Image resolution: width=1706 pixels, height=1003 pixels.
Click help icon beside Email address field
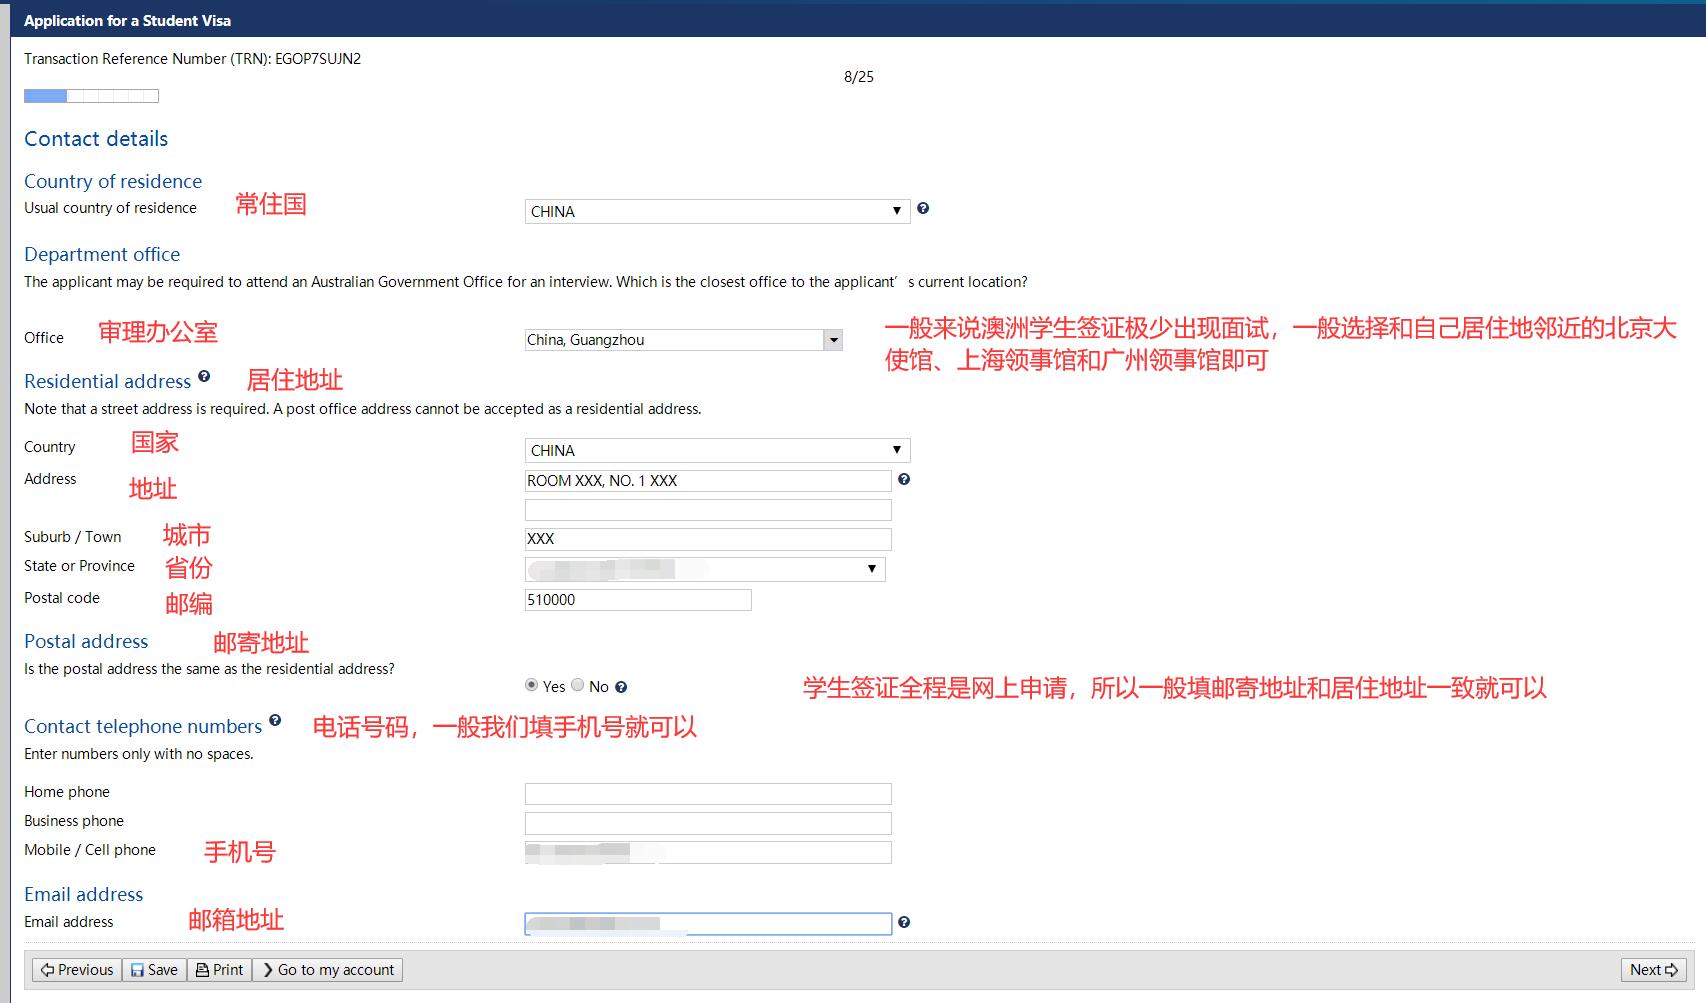click(904, 922)
